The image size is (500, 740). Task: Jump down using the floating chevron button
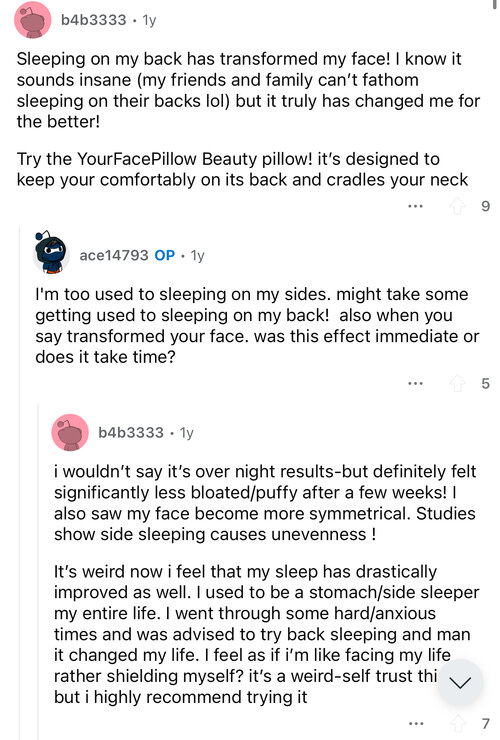click(460, 682)
